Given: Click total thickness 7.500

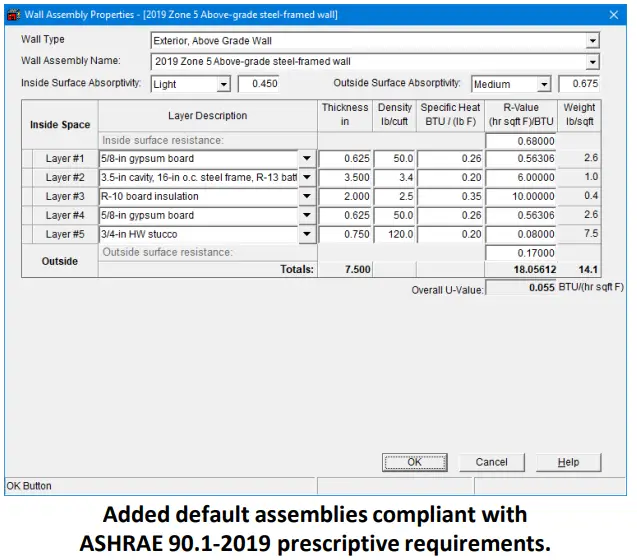Looking at the screenshot, I should point(345,269).
